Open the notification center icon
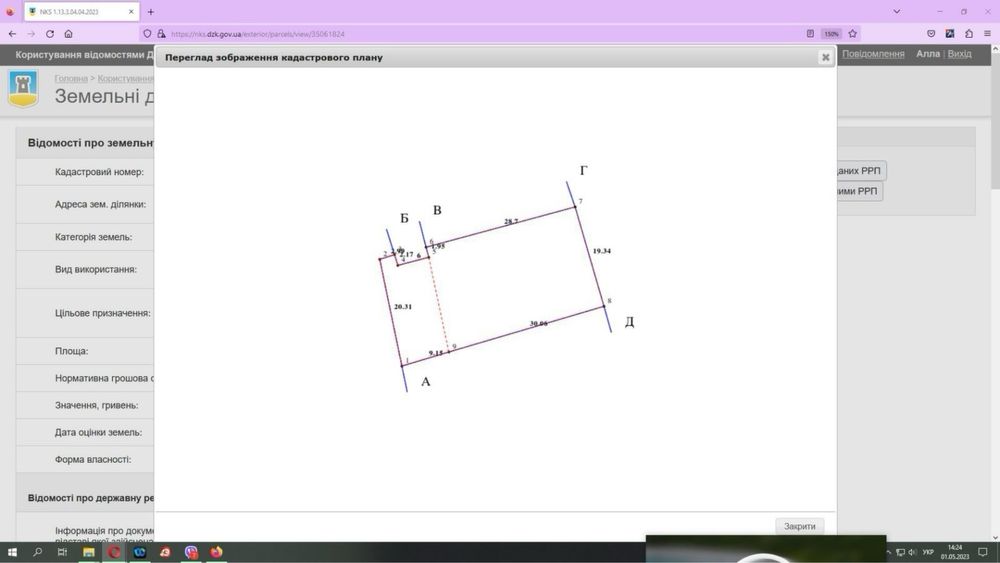 tap(983, 552)
